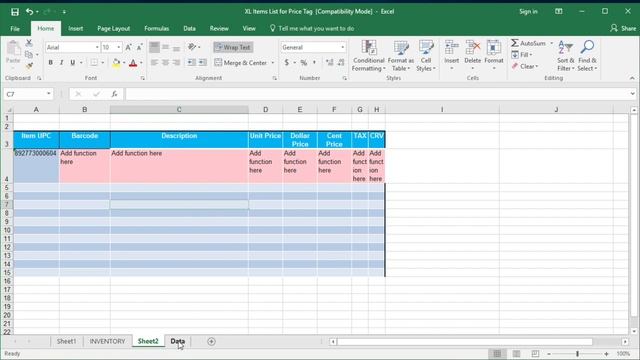Open the number format General dropdown

pos(342,47)
